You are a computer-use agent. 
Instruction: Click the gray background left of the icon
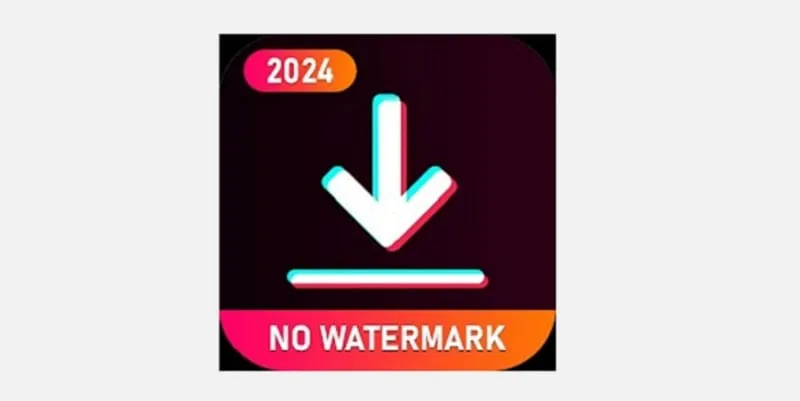tap(110, 200)
